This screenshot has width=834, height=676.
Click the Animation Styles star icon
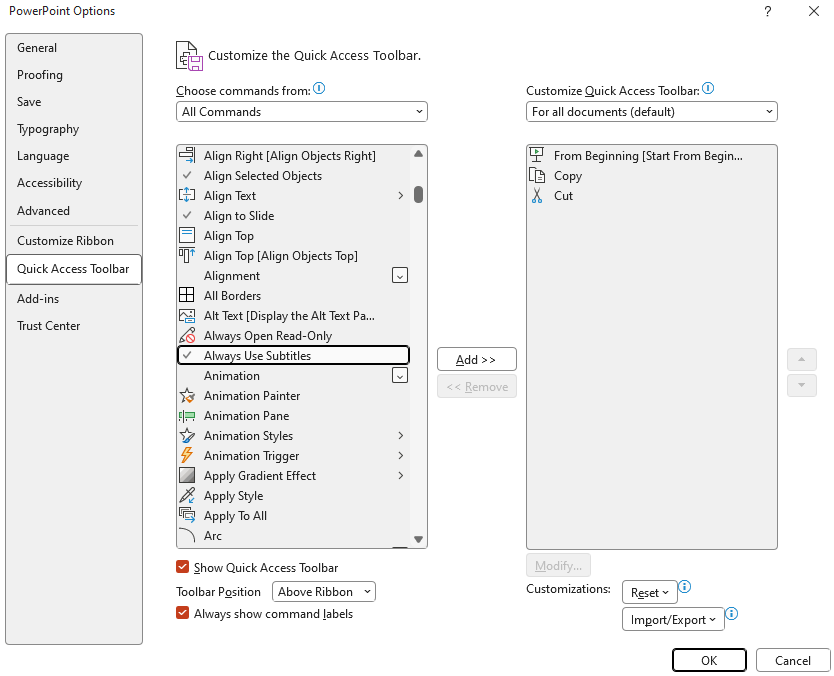(x=187, y=436)
